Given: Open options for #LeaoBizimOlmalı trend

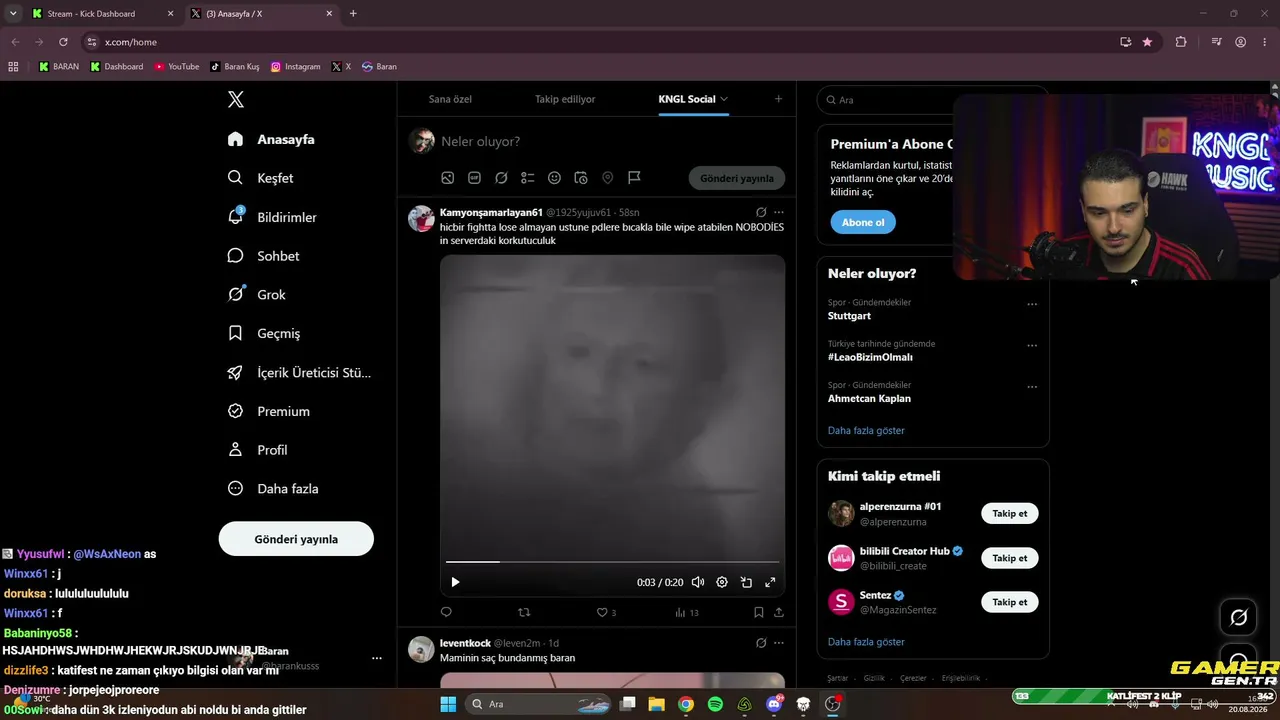Looking at the screenshot, I should click(x=1032, y=346).
